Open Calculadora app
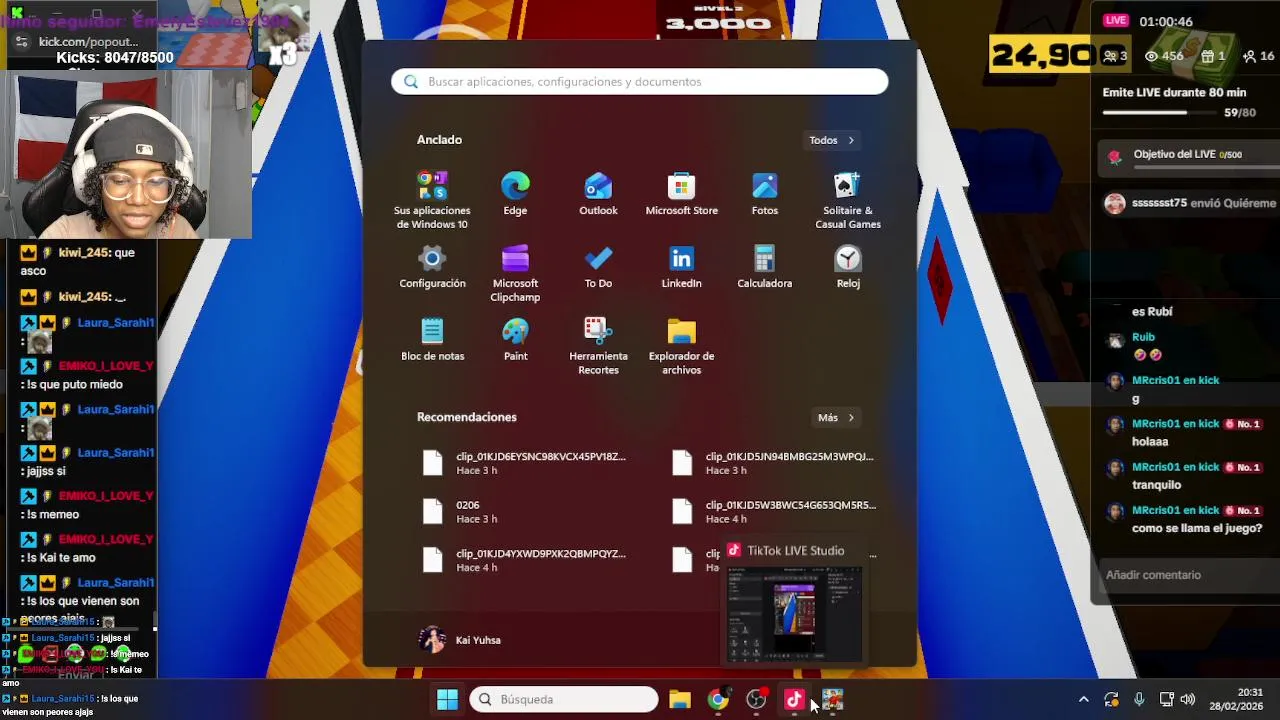 coord(764,267)
